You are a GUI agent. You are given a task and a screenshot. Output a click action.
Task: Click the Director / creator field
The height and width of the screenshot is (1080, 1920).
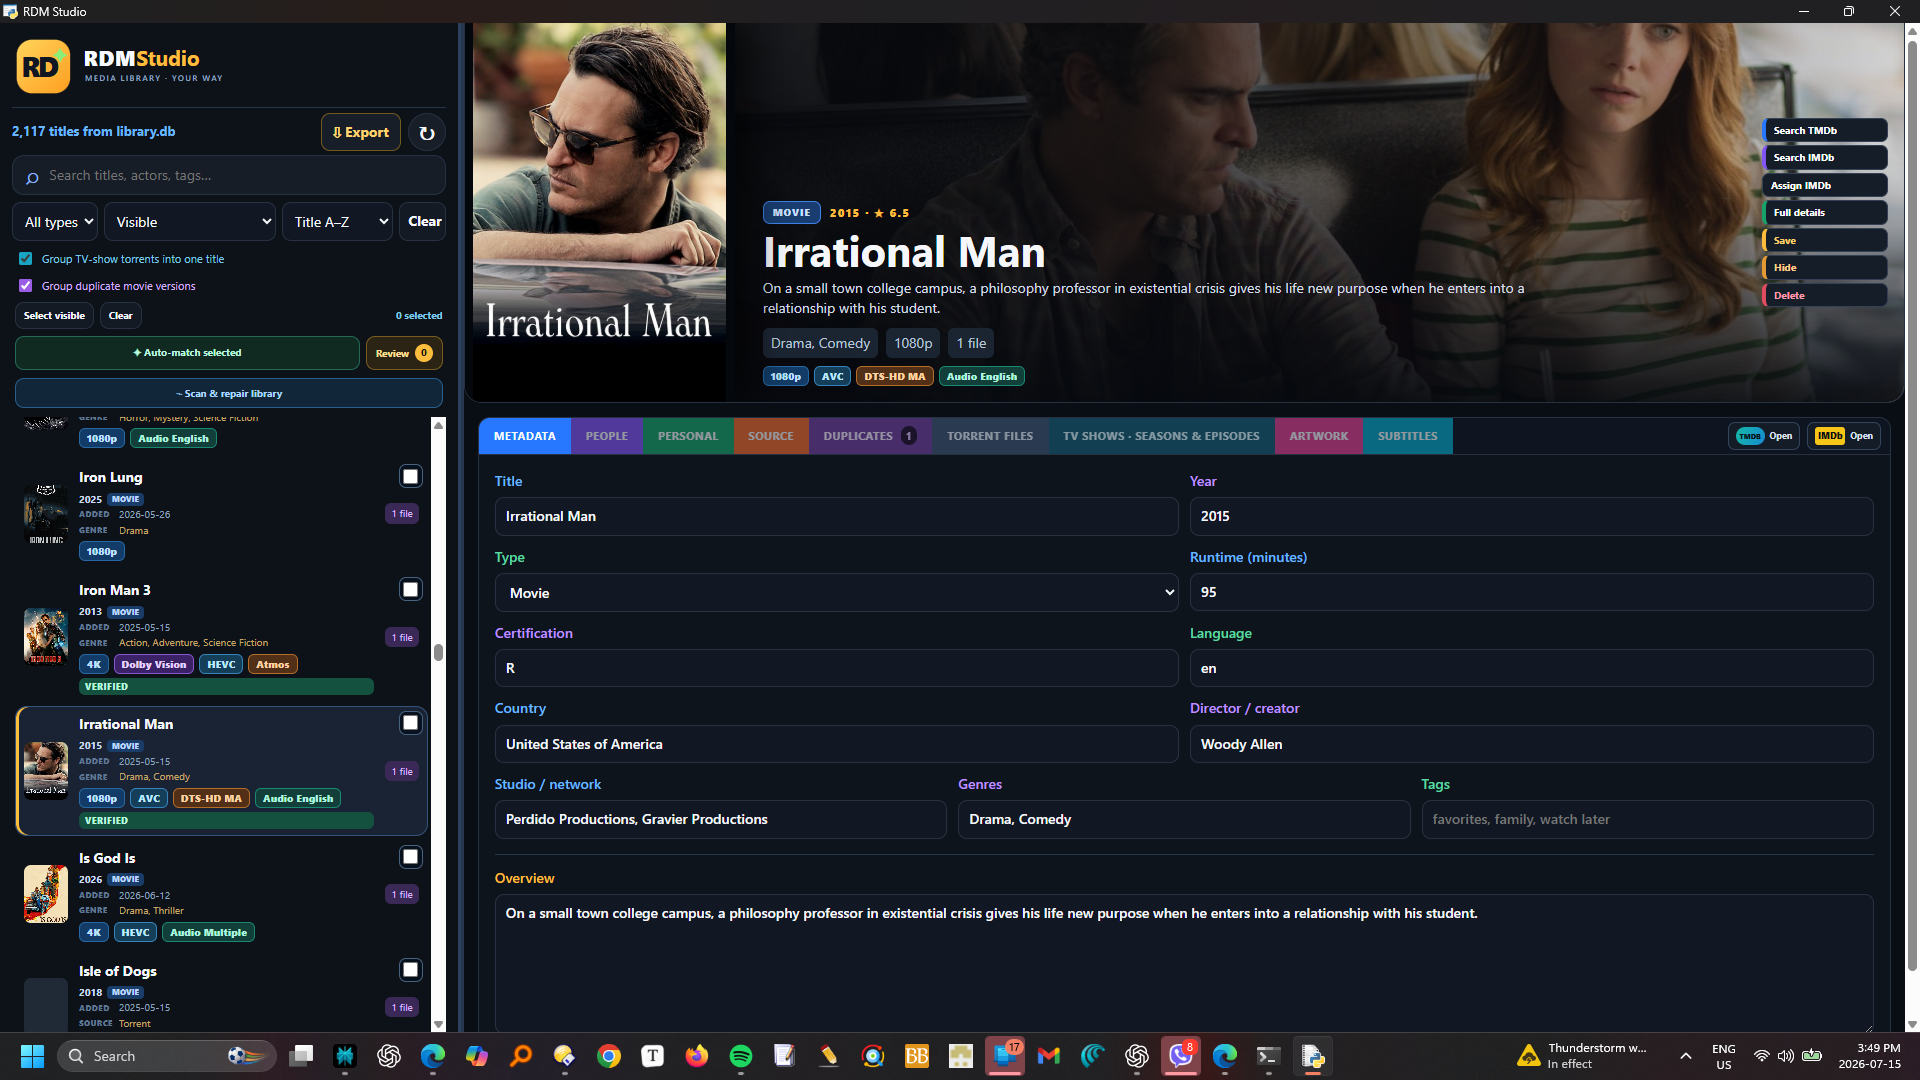click(1531, 744)
